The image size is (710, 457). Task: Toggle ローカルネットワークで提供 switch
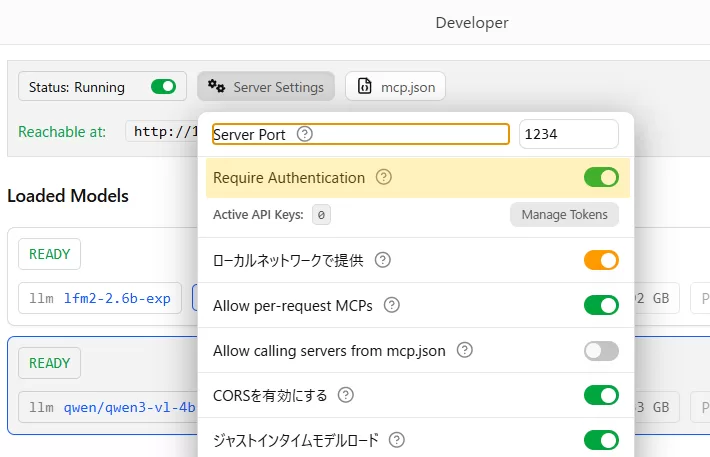[601, 260]
